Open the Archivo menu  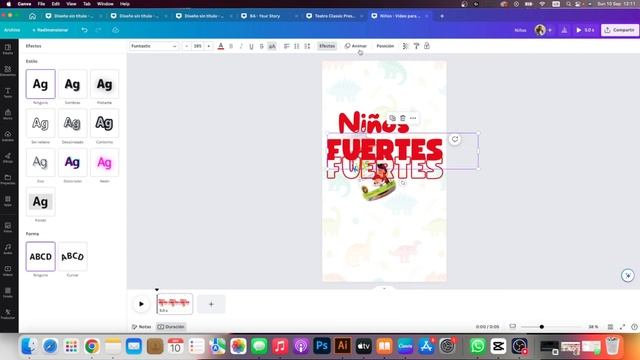click(12, 30)
